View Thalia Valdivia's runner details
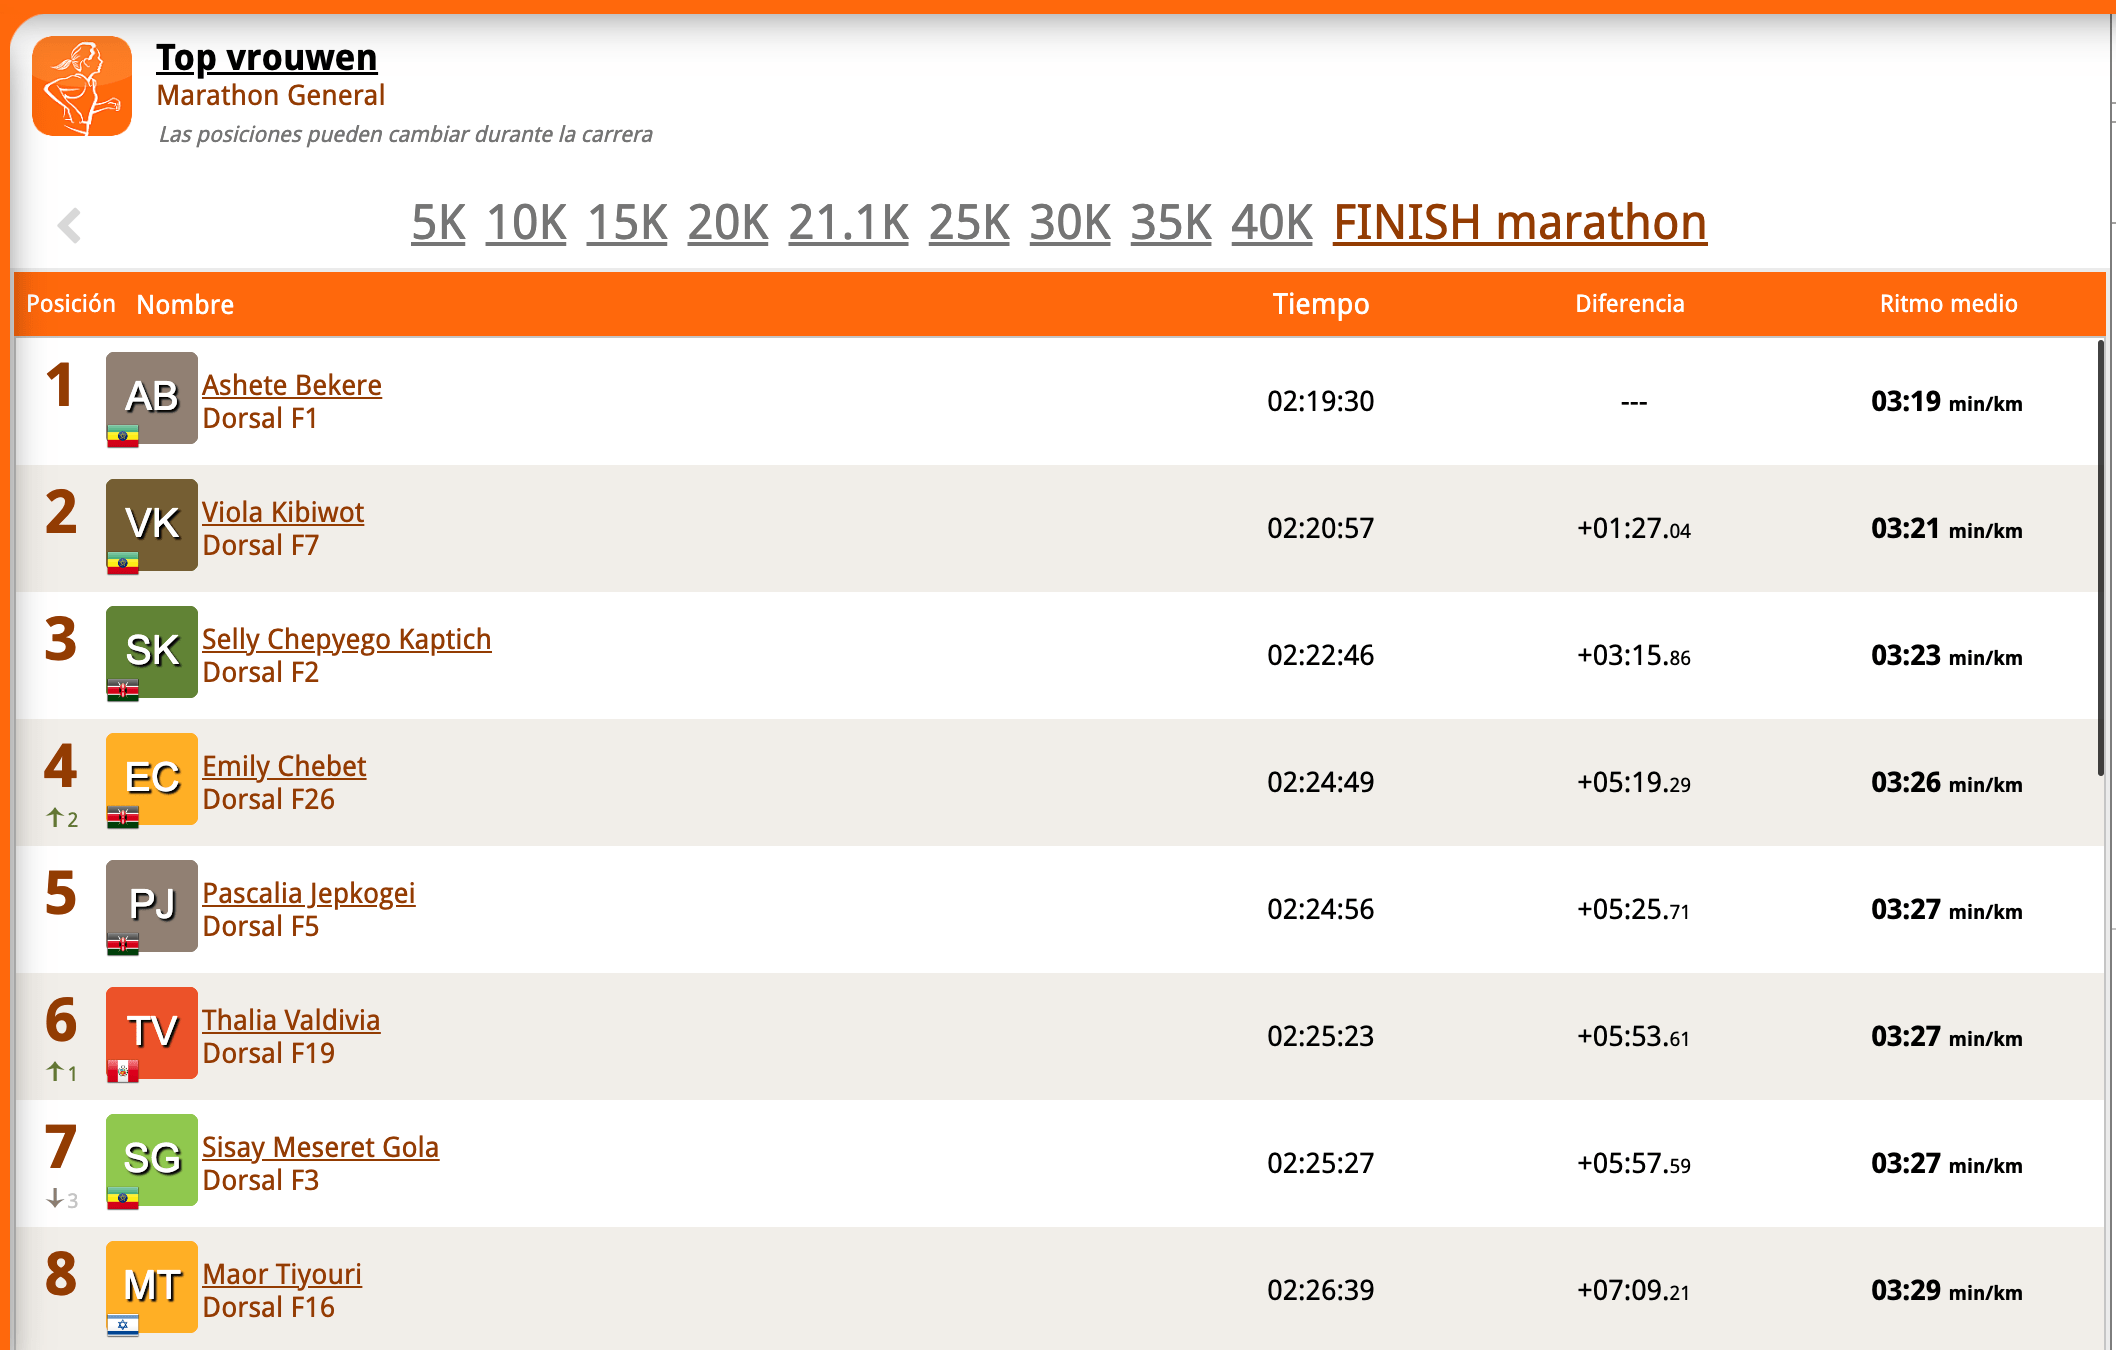2116x1350 pixels. coord(291,1020)
